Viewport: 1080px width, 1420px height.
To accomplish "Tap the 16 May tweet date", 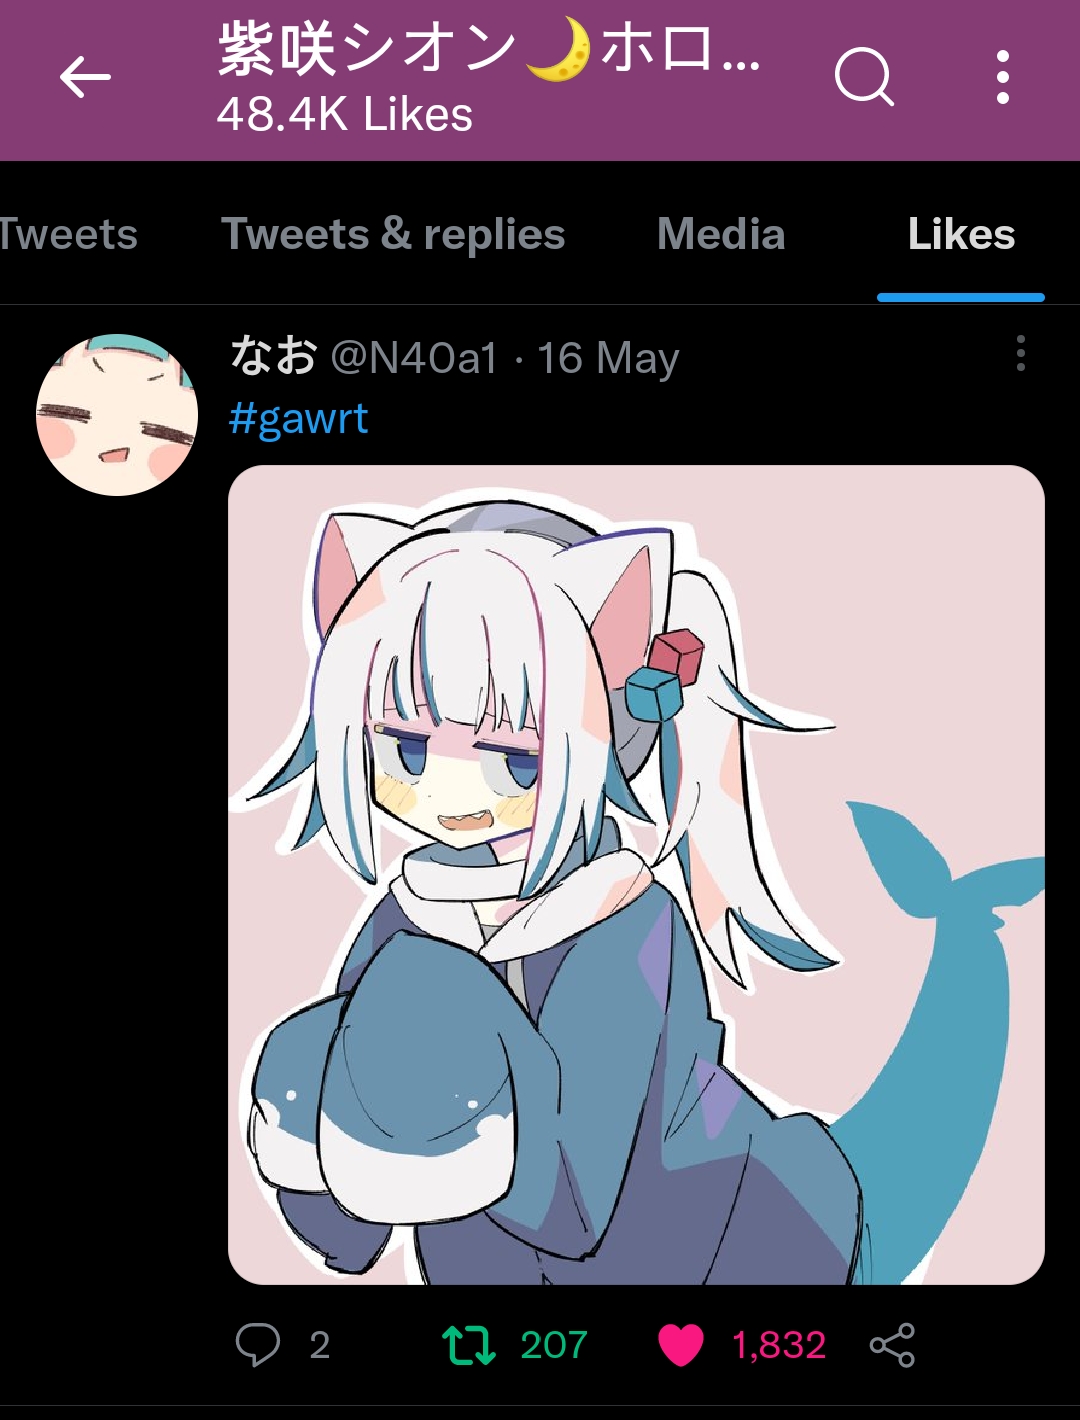I will click(608, 359).
